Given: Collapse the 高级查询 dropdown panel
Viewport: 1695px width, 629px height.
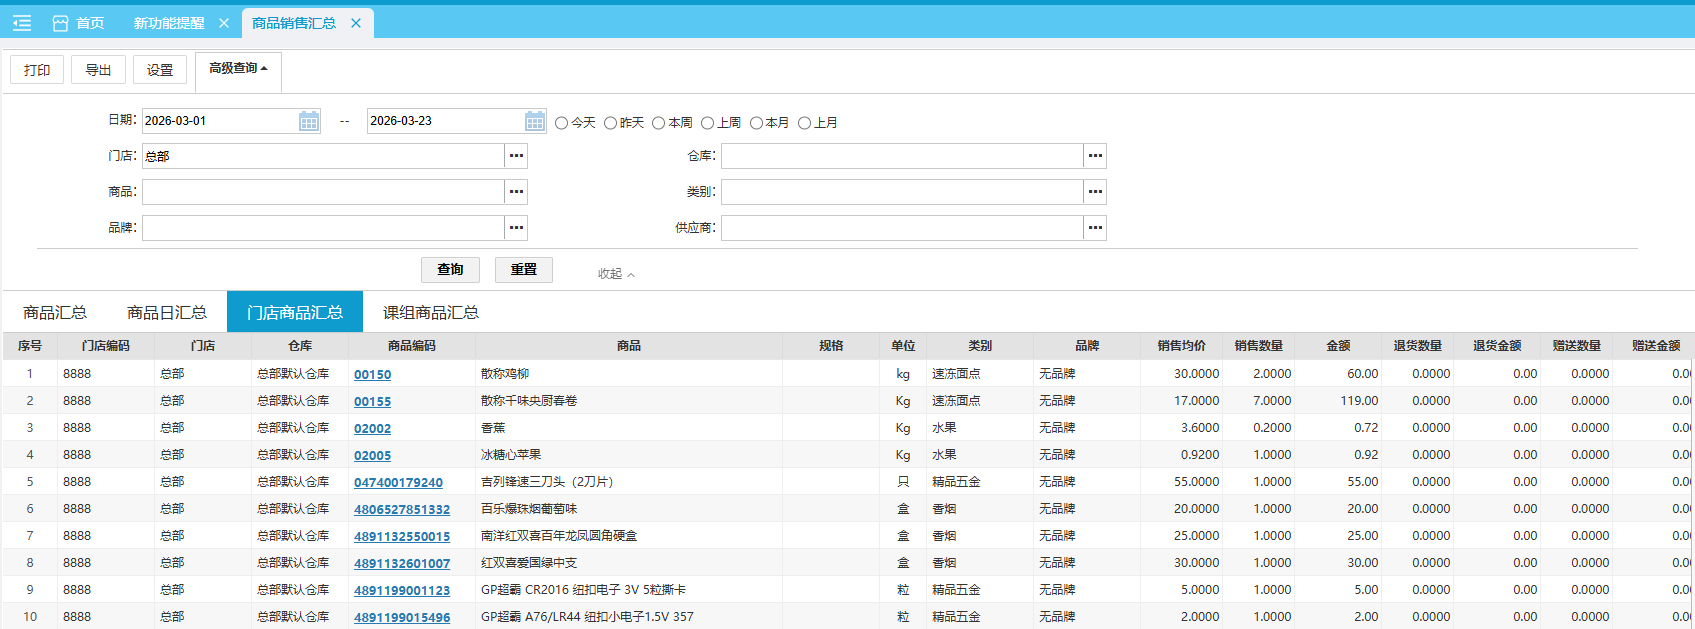Looking at the screenshot, I should (238, 69).
